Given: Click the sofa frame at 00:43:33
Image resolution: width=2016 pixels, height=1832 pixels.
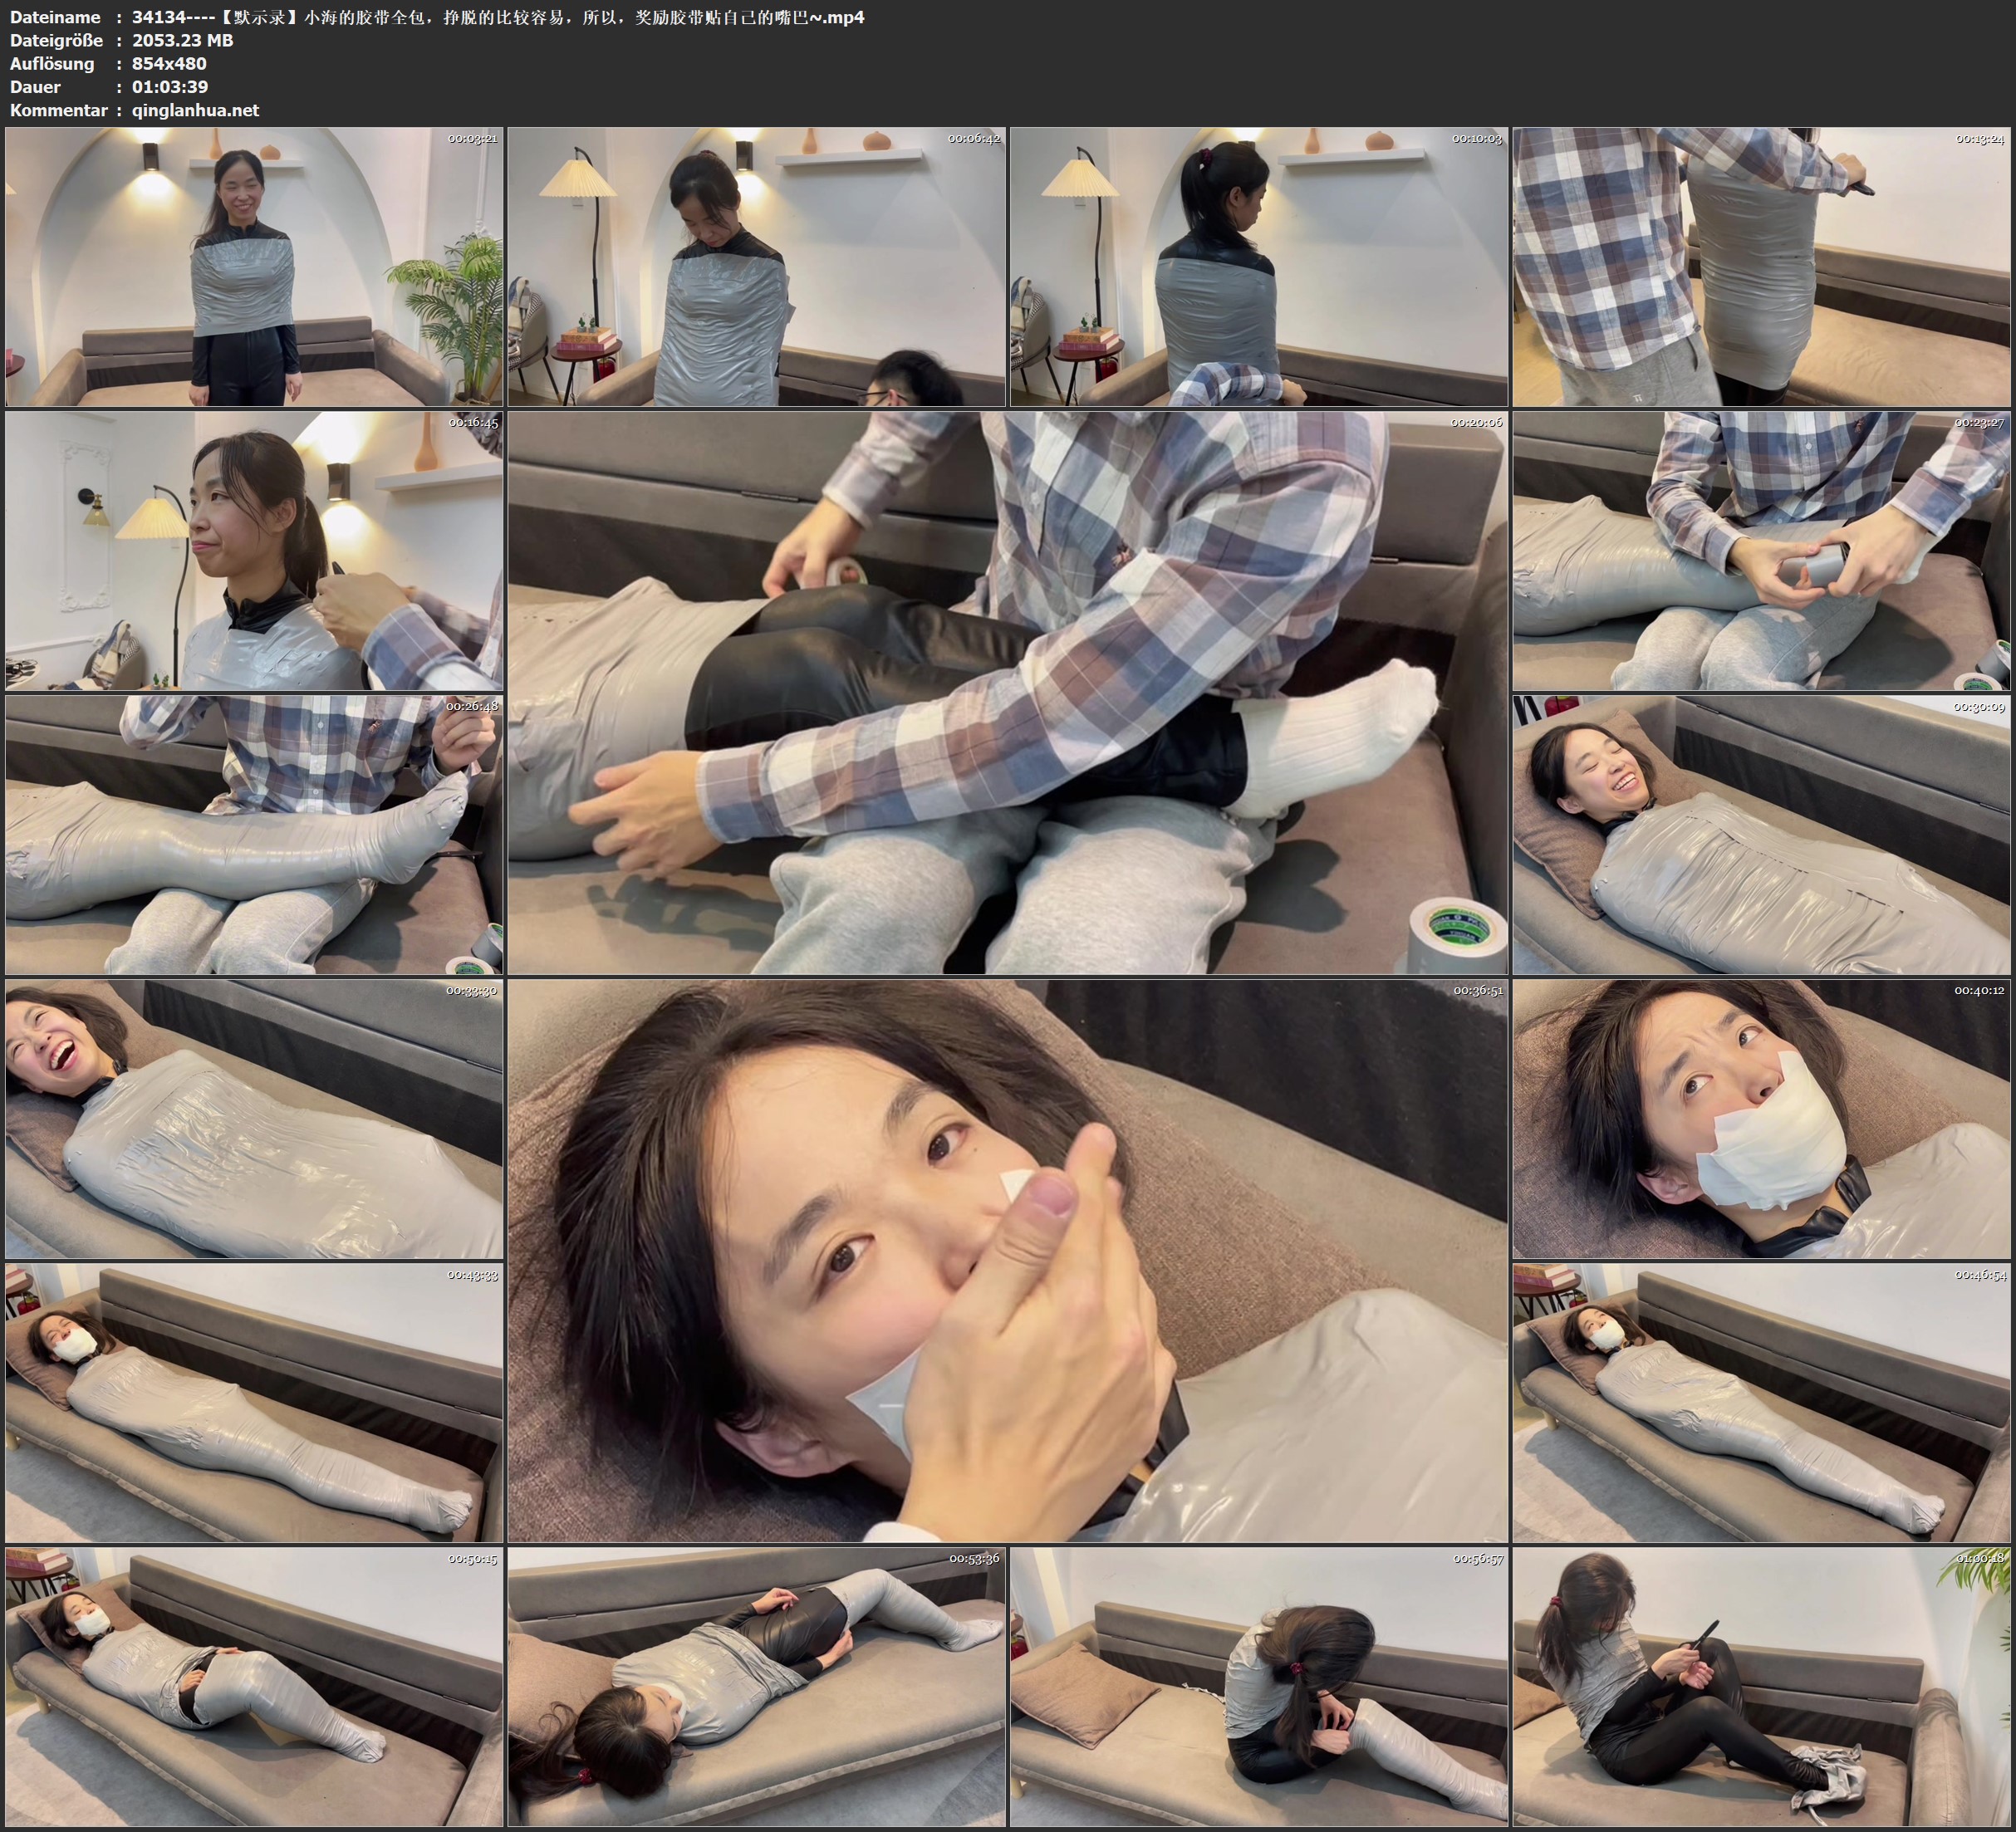Looking at the screenshot, I should pos(254,1403).
